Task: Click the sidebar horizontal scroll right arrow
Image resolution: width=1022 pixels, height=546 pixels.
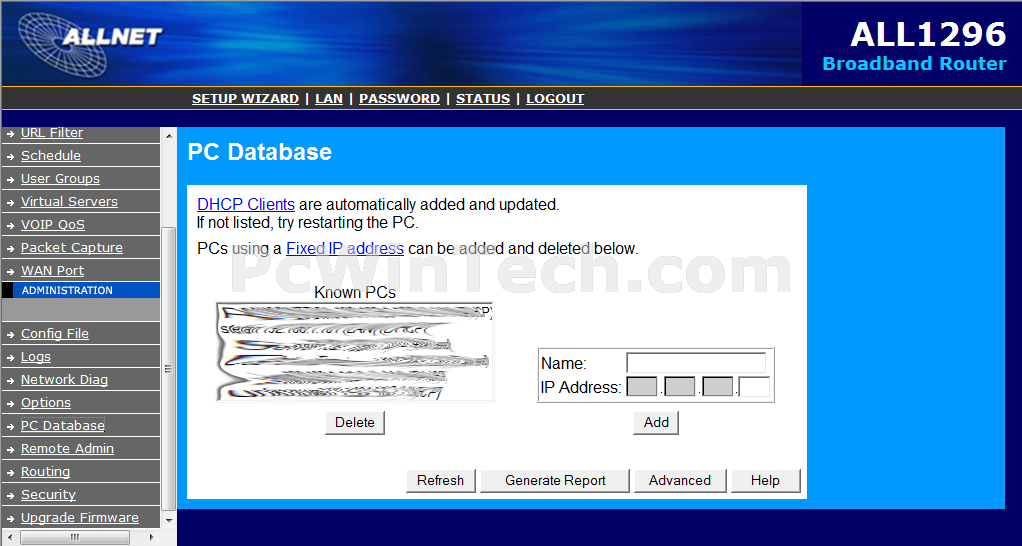Action: click(152, 538)
